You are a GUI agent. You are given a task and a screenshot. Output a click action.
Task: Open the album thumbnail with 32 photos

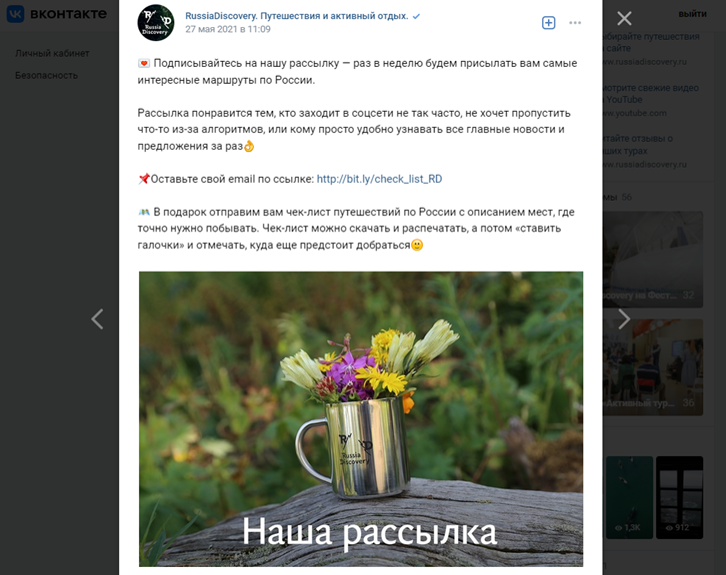coord(653,260)
